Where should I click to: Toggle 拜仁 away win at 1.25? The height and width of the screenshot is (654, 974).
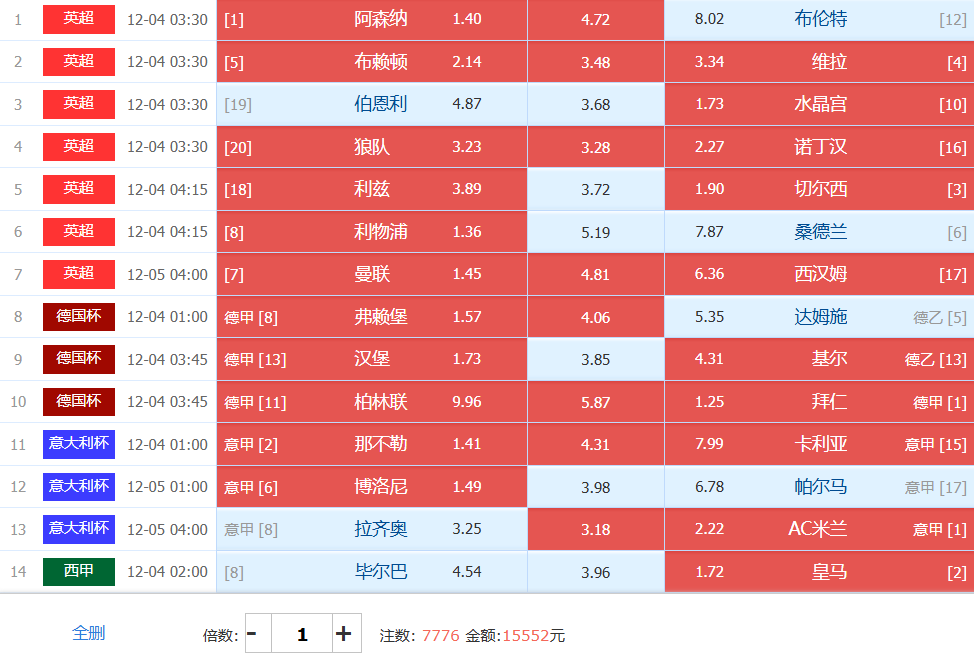(x=818, y=402)
